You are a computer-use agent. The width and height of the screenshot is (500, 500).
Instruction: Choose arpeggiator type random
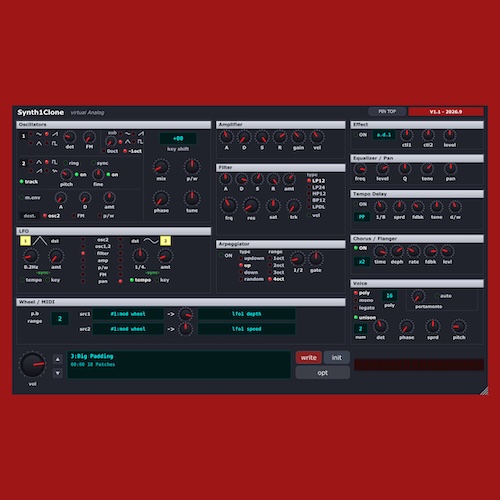(251, 279)
